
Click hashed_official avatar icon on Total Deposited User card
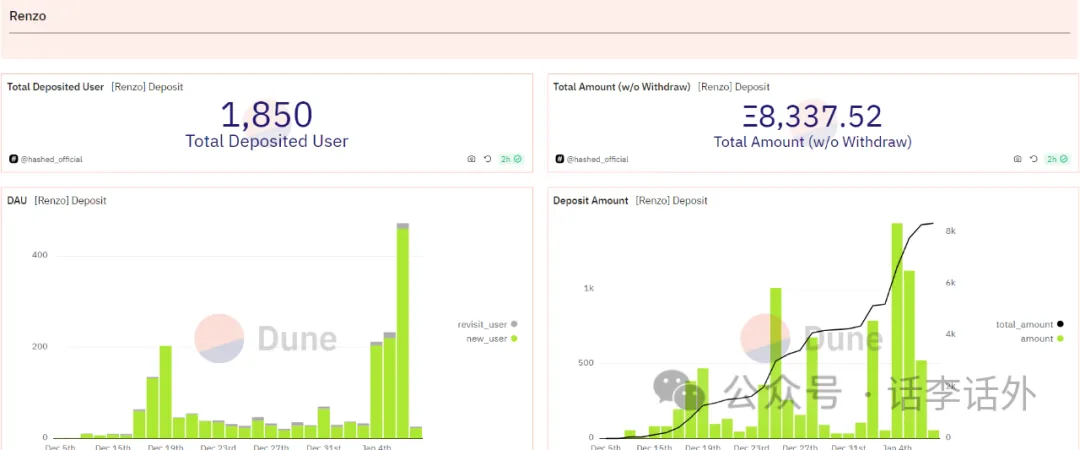[13, 159]
